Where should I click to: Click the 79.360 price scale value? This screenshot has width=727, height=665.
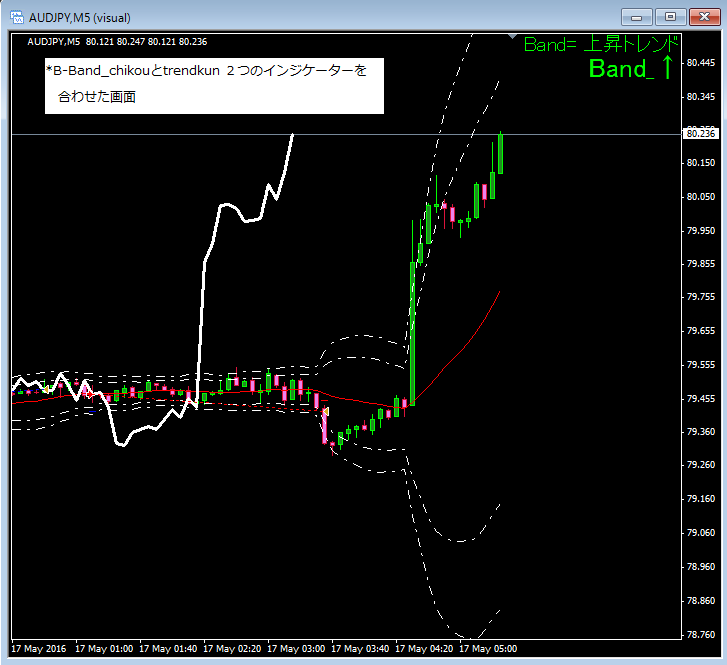click(701, 431)
